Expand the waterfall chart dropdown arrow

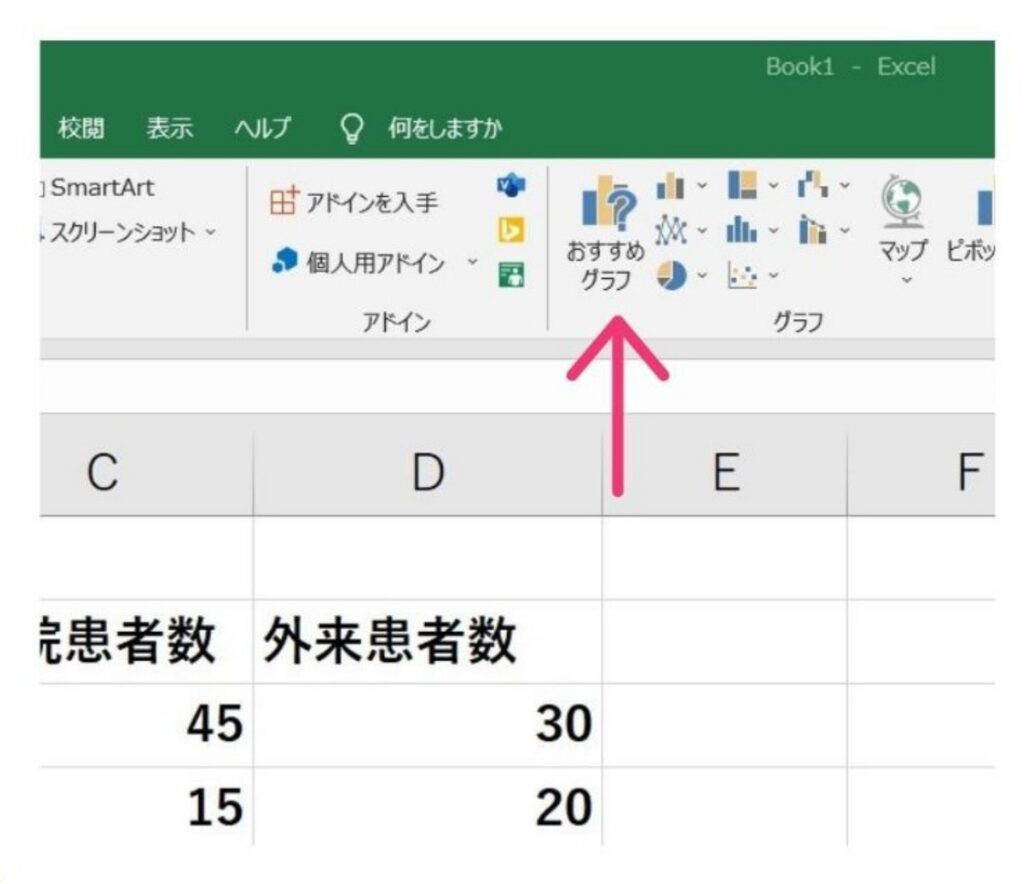[844, 186]
